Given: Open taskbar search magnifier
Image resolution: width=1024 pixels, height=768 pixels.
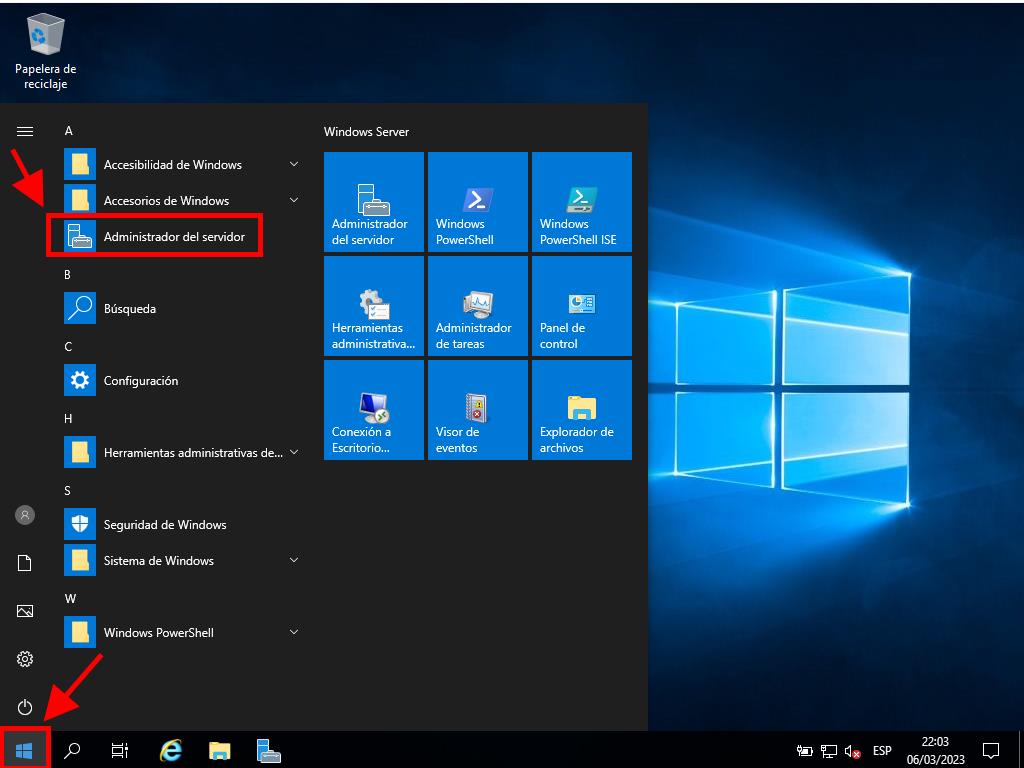Looking at the screenshot, I should point(72,750).
